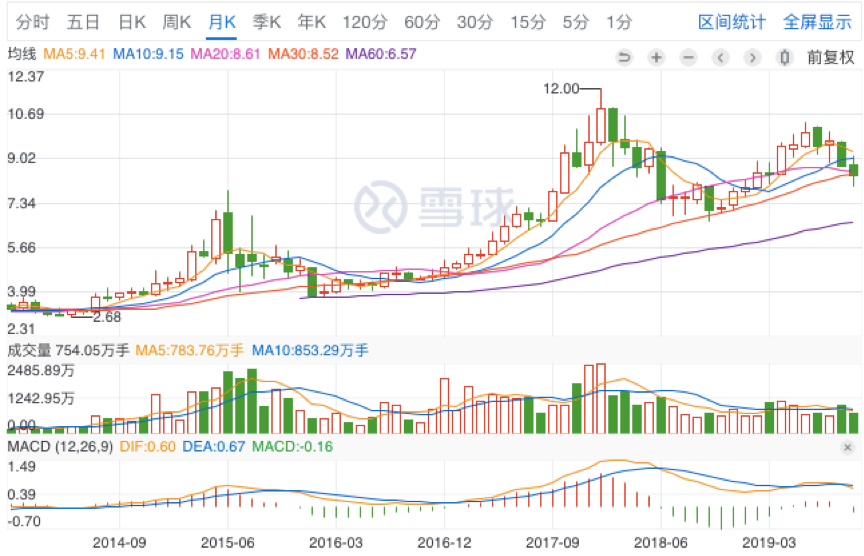Click the DIF:0.60 value

[148, 447]
